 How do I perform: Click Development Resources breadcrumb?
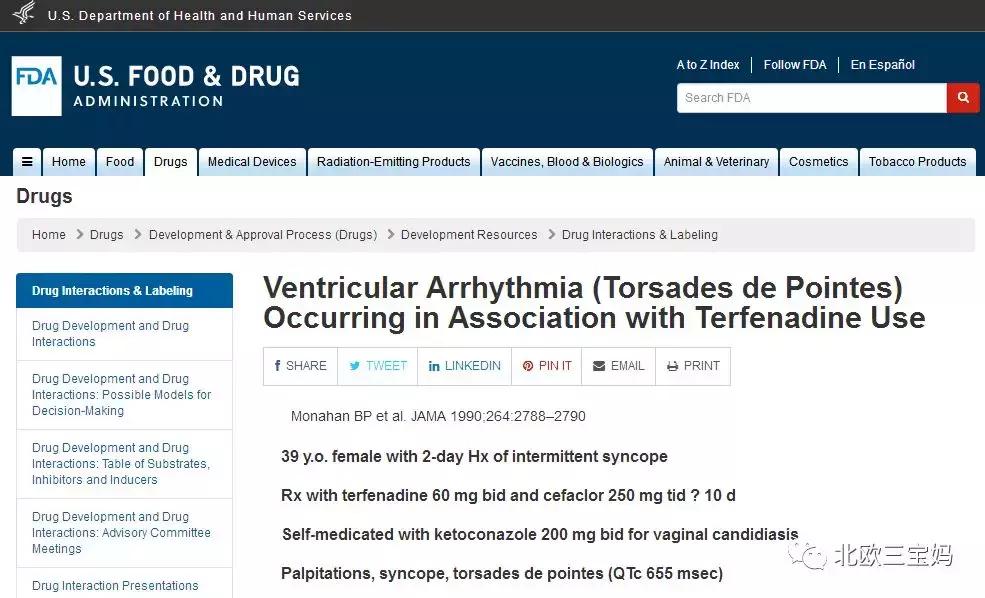[469, 235]
